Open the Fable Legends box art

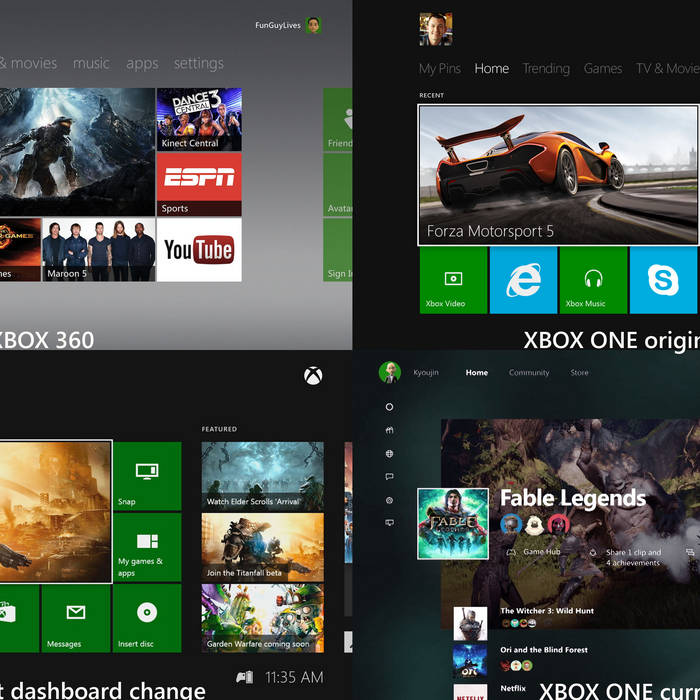453,524
